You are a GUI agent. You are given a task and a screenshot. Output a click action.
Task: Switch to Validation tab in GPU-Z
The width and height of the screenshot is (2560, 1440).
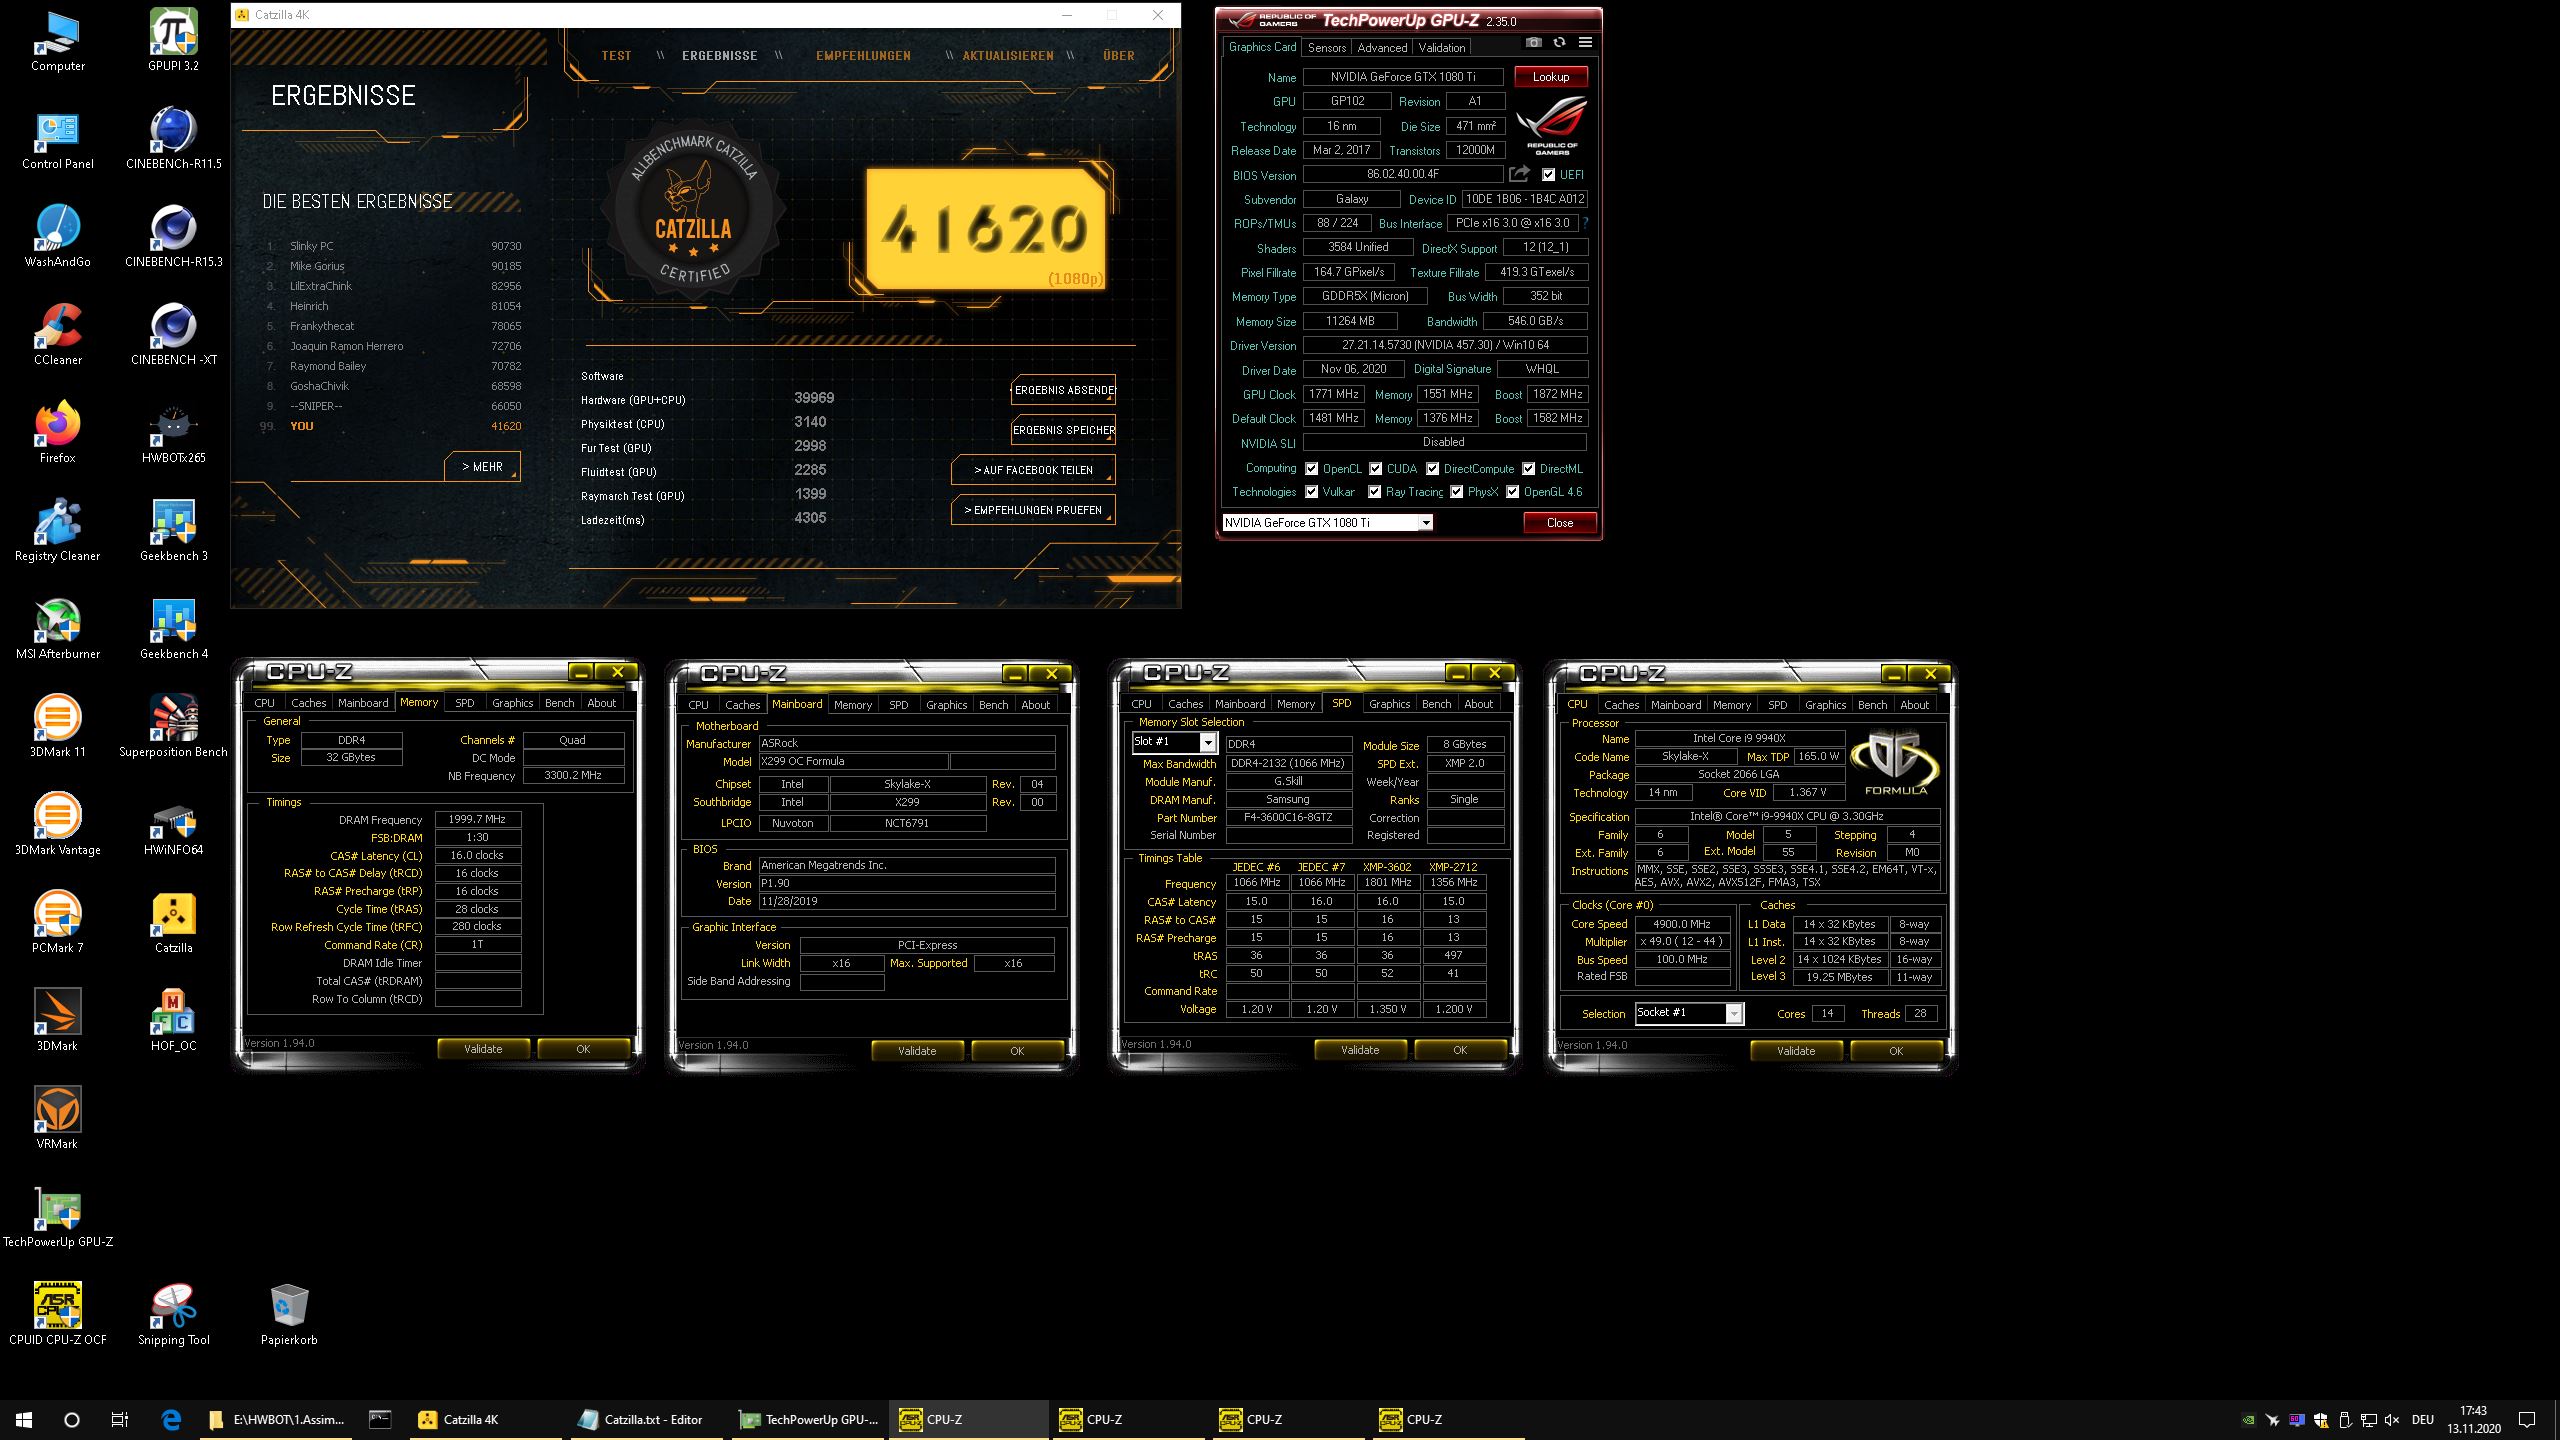tap(1441, 47)
